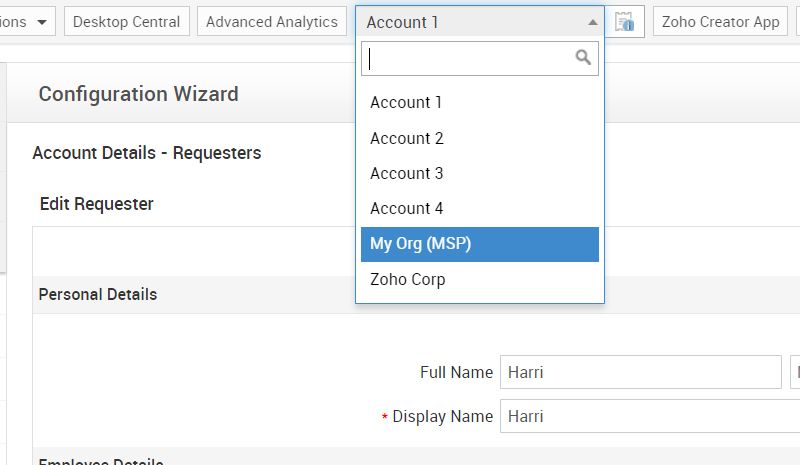
Task: Click the Configuration Wizard title
Action: coord(138,94)
